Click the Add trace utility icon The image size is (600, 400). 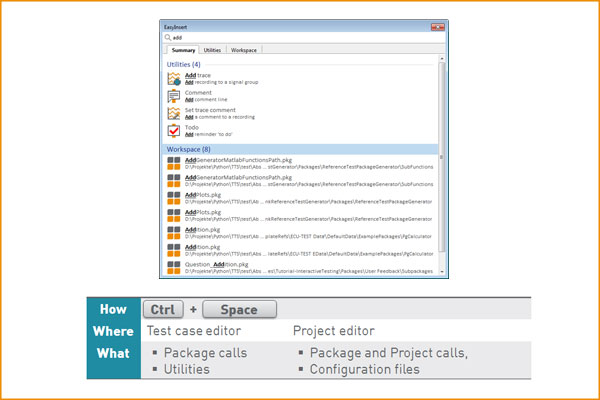174,78
